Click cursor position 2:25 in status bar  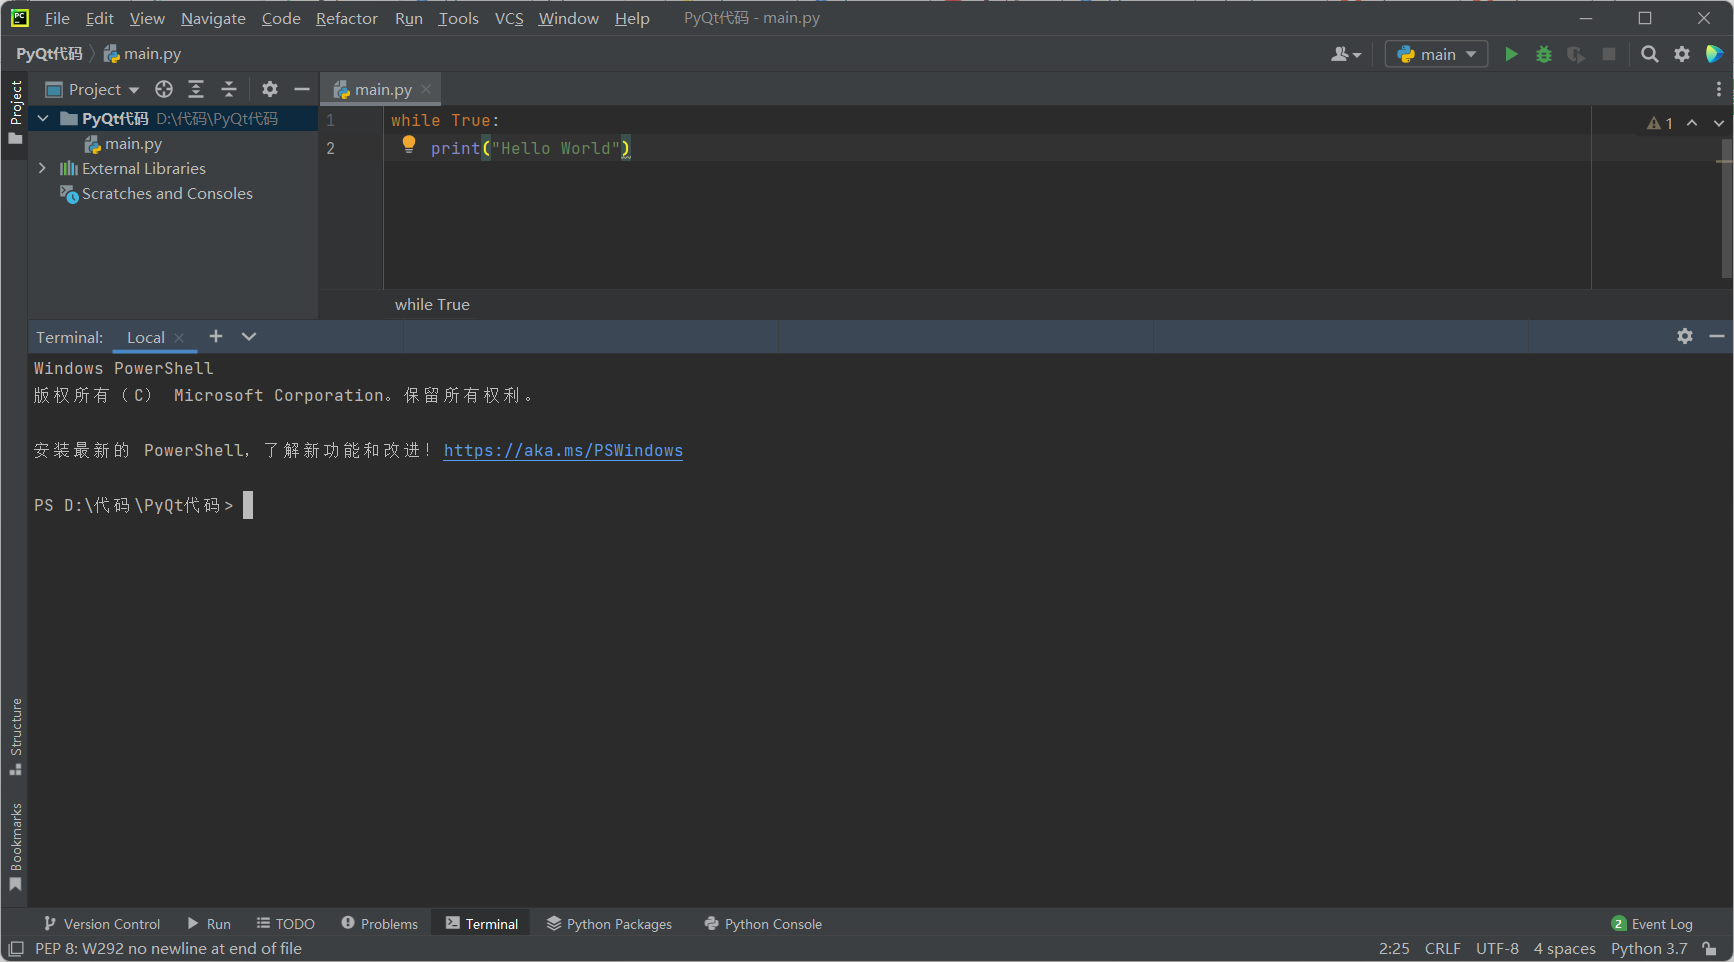pos(1394,949)
